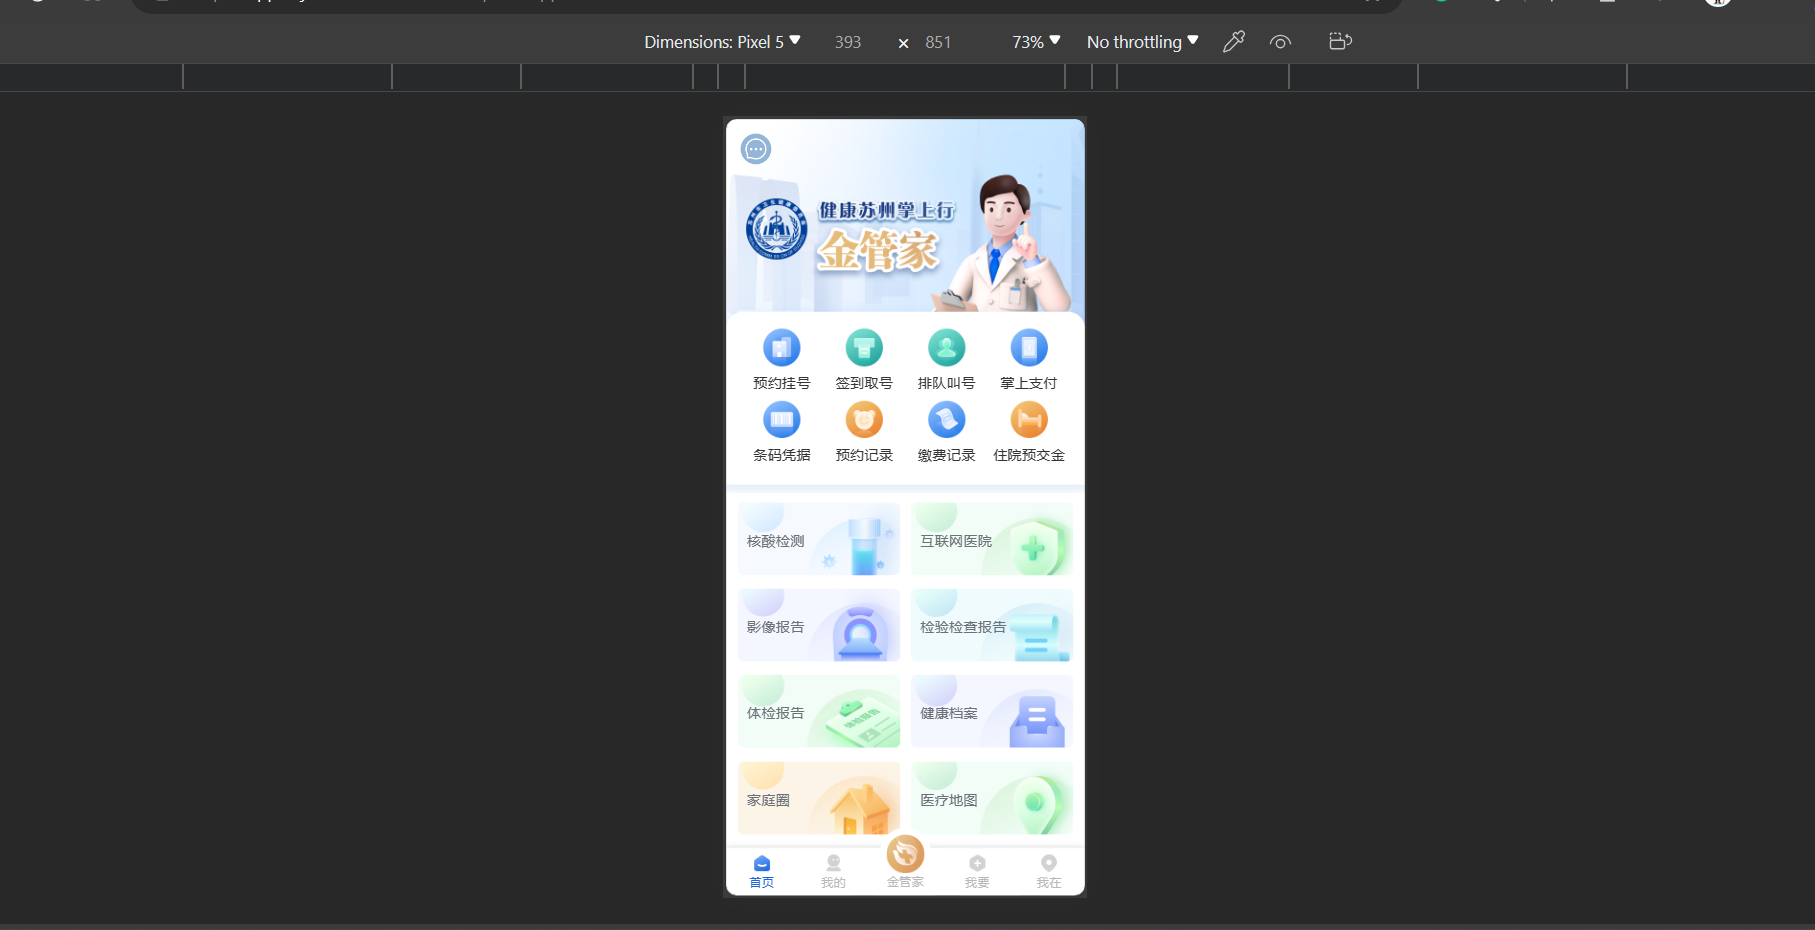Image resolution: width=1815 pixels, height=930 pixels.
Task: Open the chat bubble icon on the banner
Action: pyautogui.click(x=756, y=149)
